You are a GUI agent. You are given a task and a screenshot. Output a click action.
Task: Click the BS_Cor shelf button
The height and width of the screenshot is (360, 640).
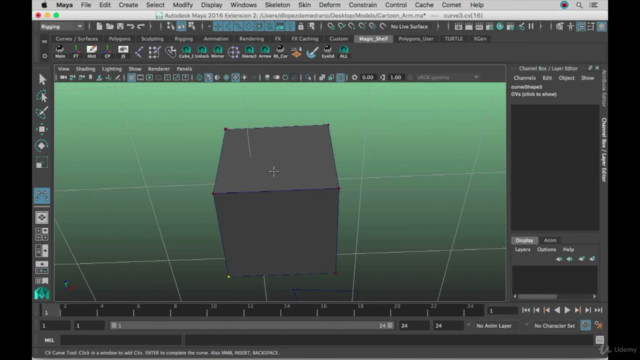click(x=280, y=52)
